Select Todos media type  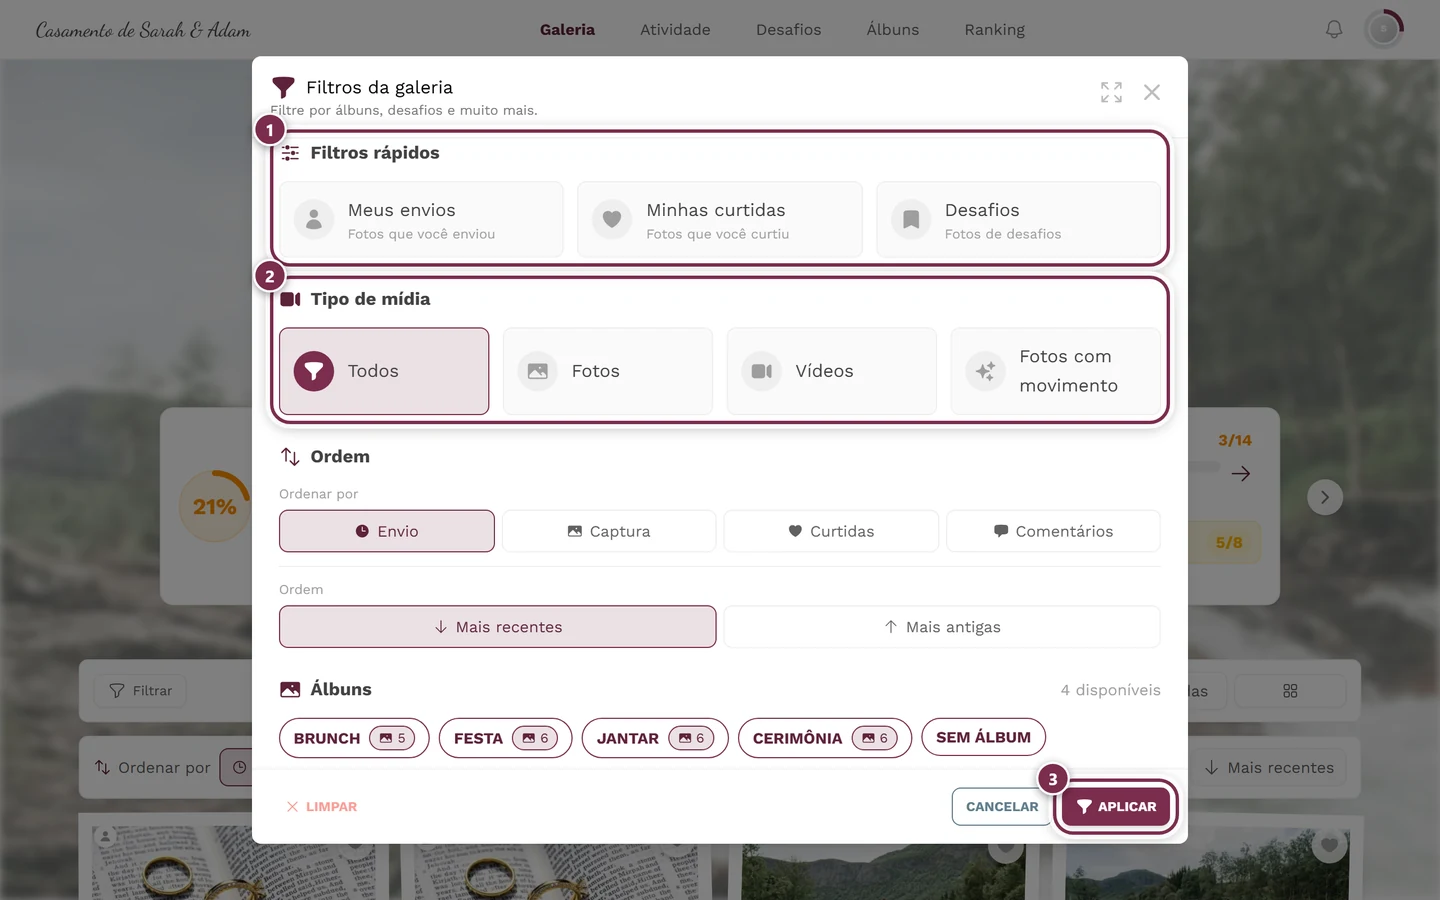click(x=384, y=371)
